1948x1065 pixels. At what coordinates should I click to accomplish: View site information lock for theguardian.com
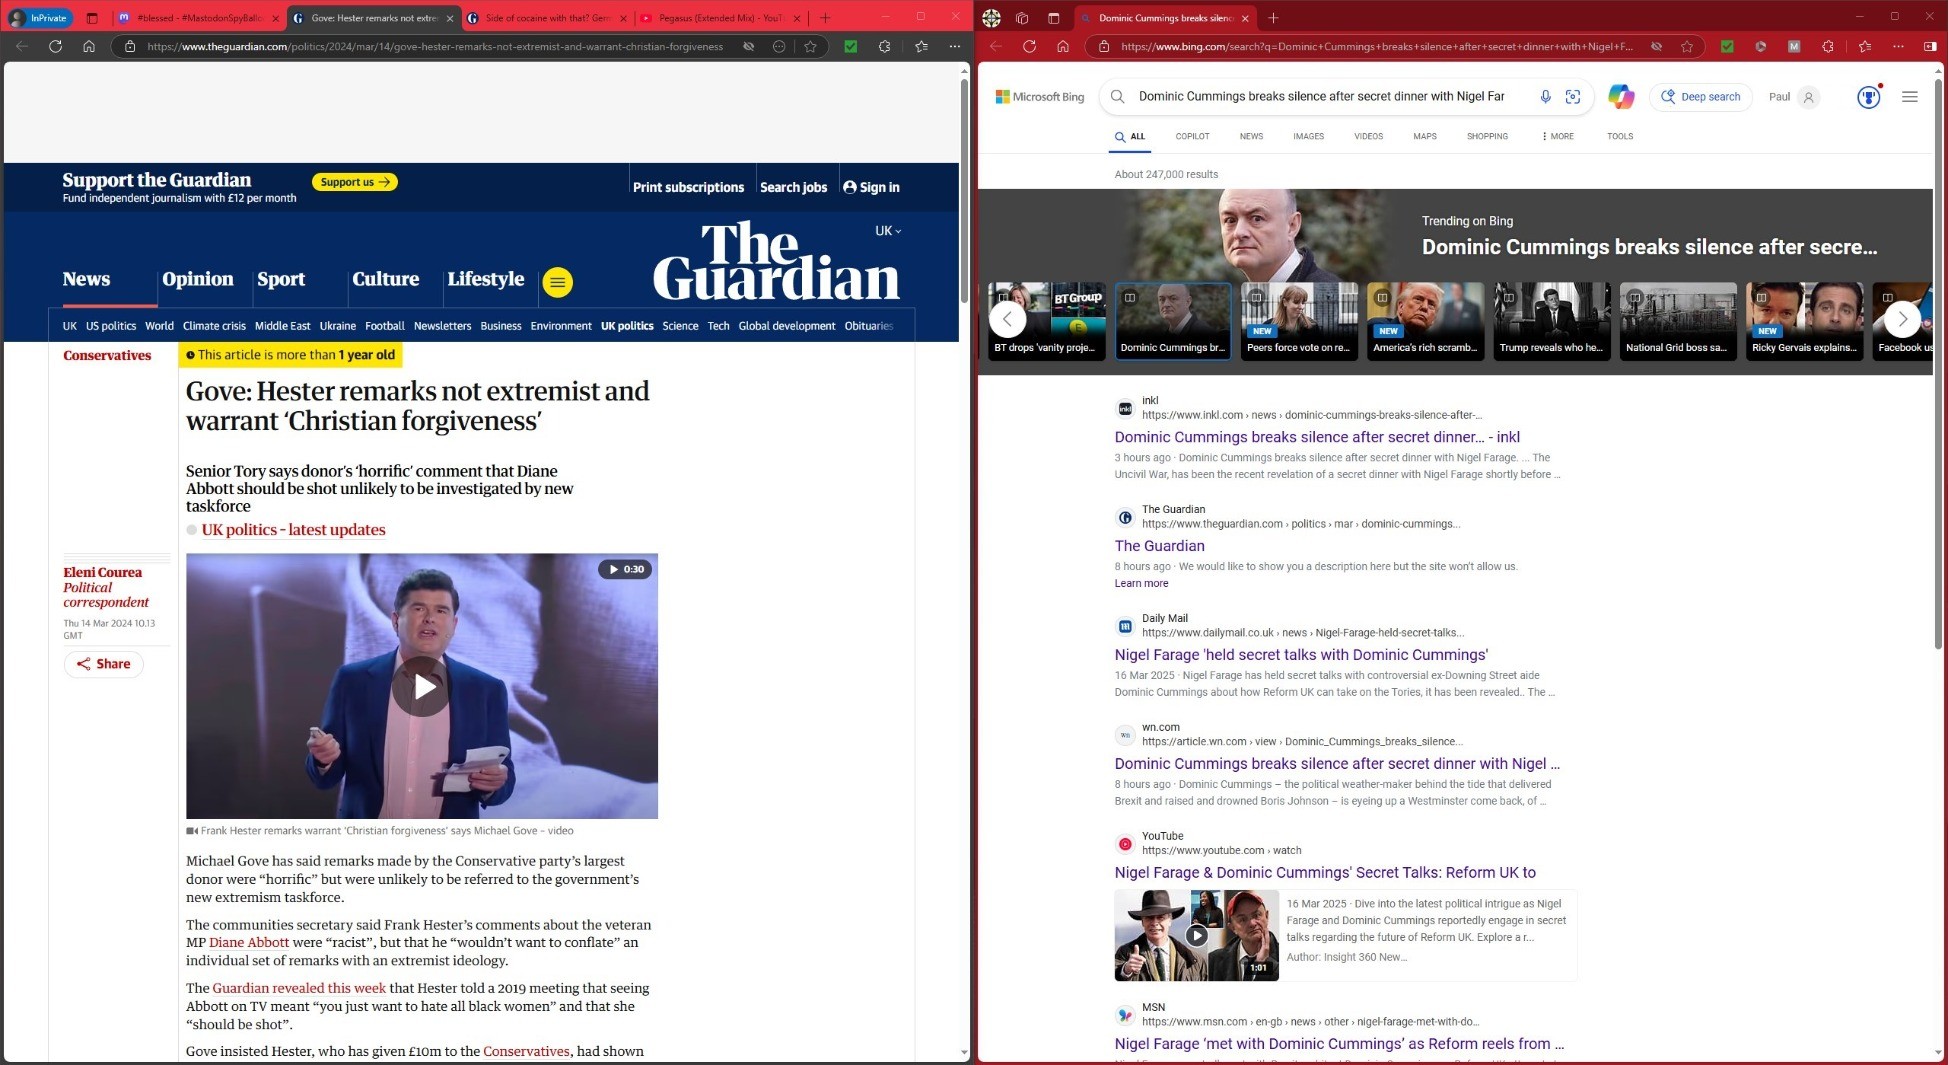(130, 46)
